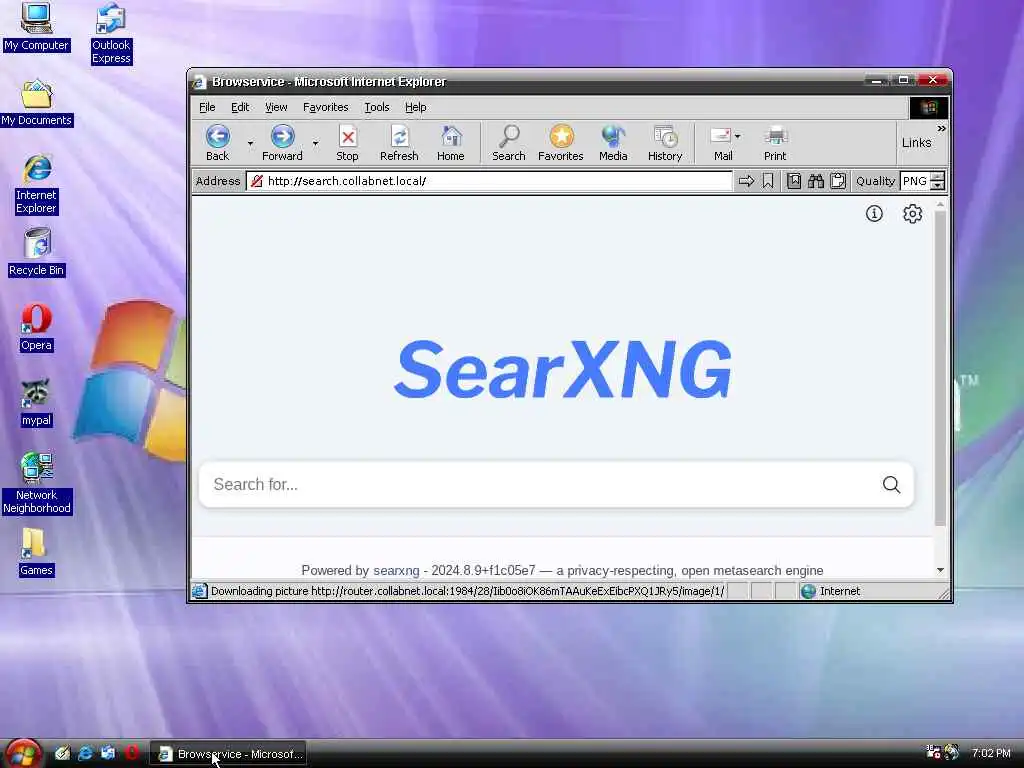Select the Outlook Express desktop icon
This screenshot has width=1024, height=768.
[x=111, y=33]
